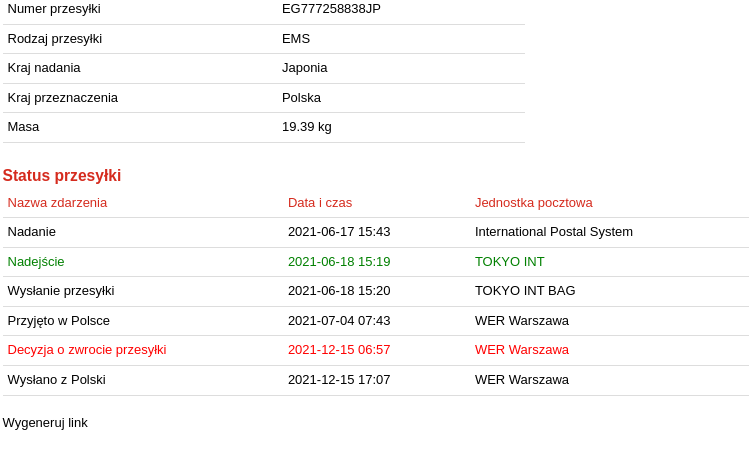Viewport: 751px width, 450px height.
Task: Click the Wygeneruj link text
Action: [x=45, y=423]
